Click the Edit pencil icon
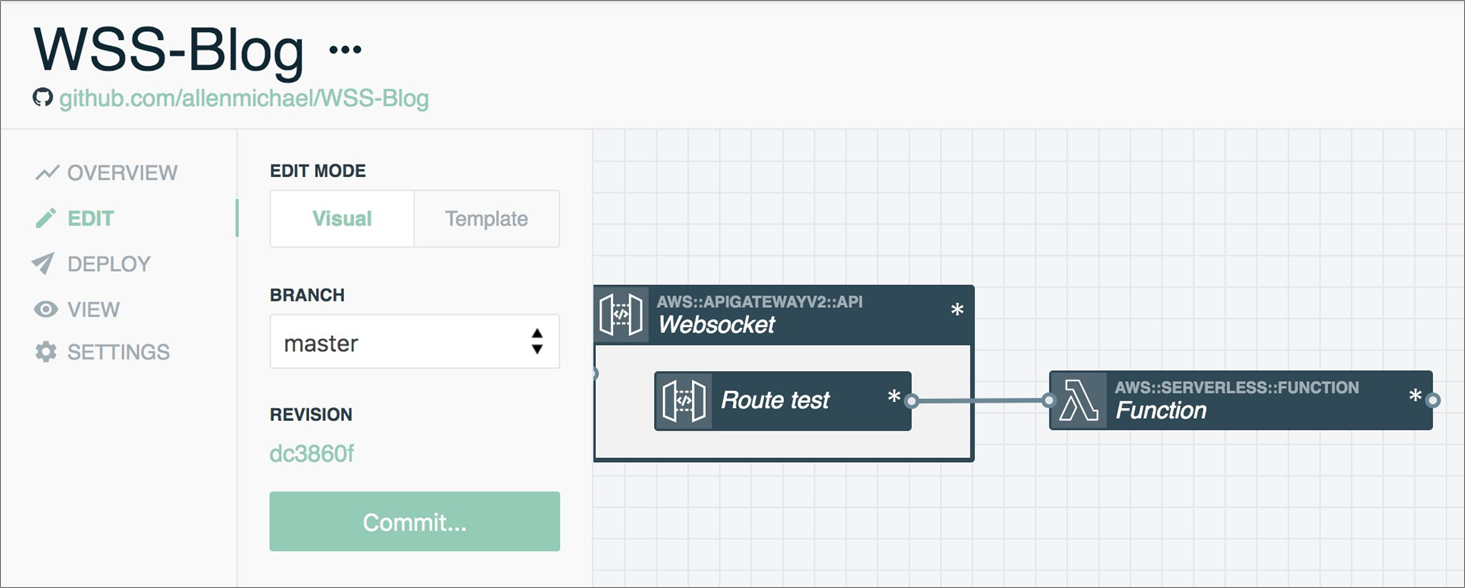The image size is (1465, 588). (45, 218)
